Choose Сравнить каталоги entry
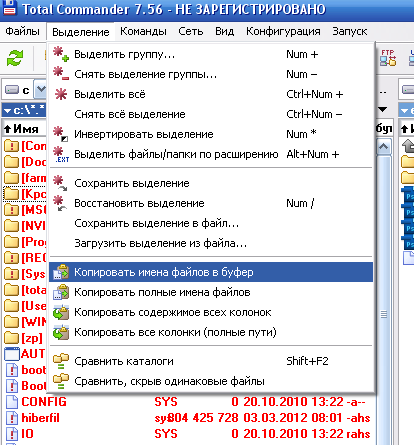The height and width of the screenshot is (445, 414). tap(211, 361)
